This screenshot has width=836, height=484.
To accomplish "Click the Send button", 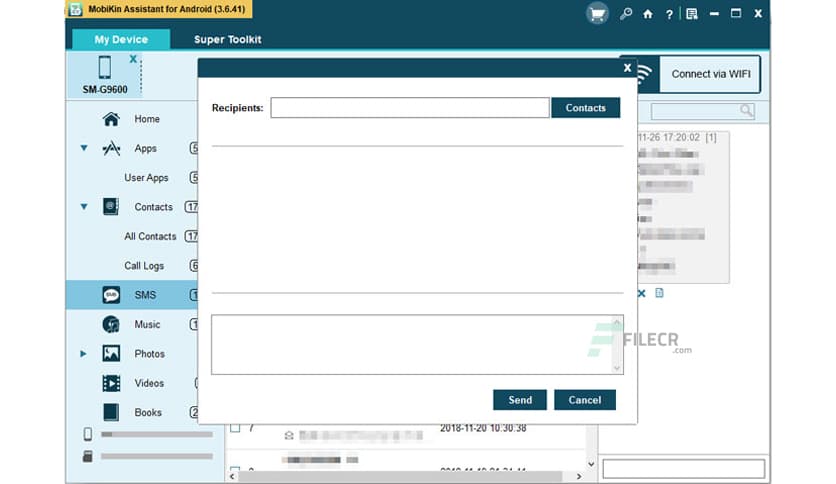I will [x=520, y=400].
